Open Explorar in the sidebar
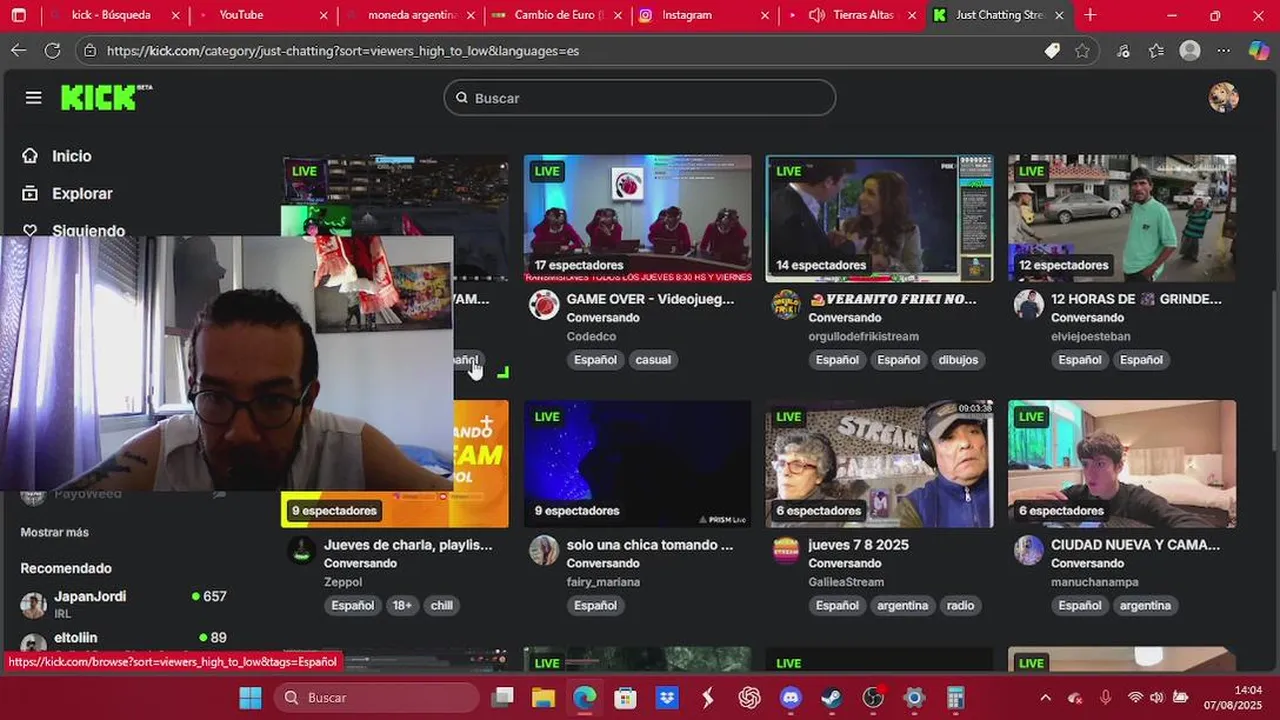The image size is (1280, 720). point(82,193)
